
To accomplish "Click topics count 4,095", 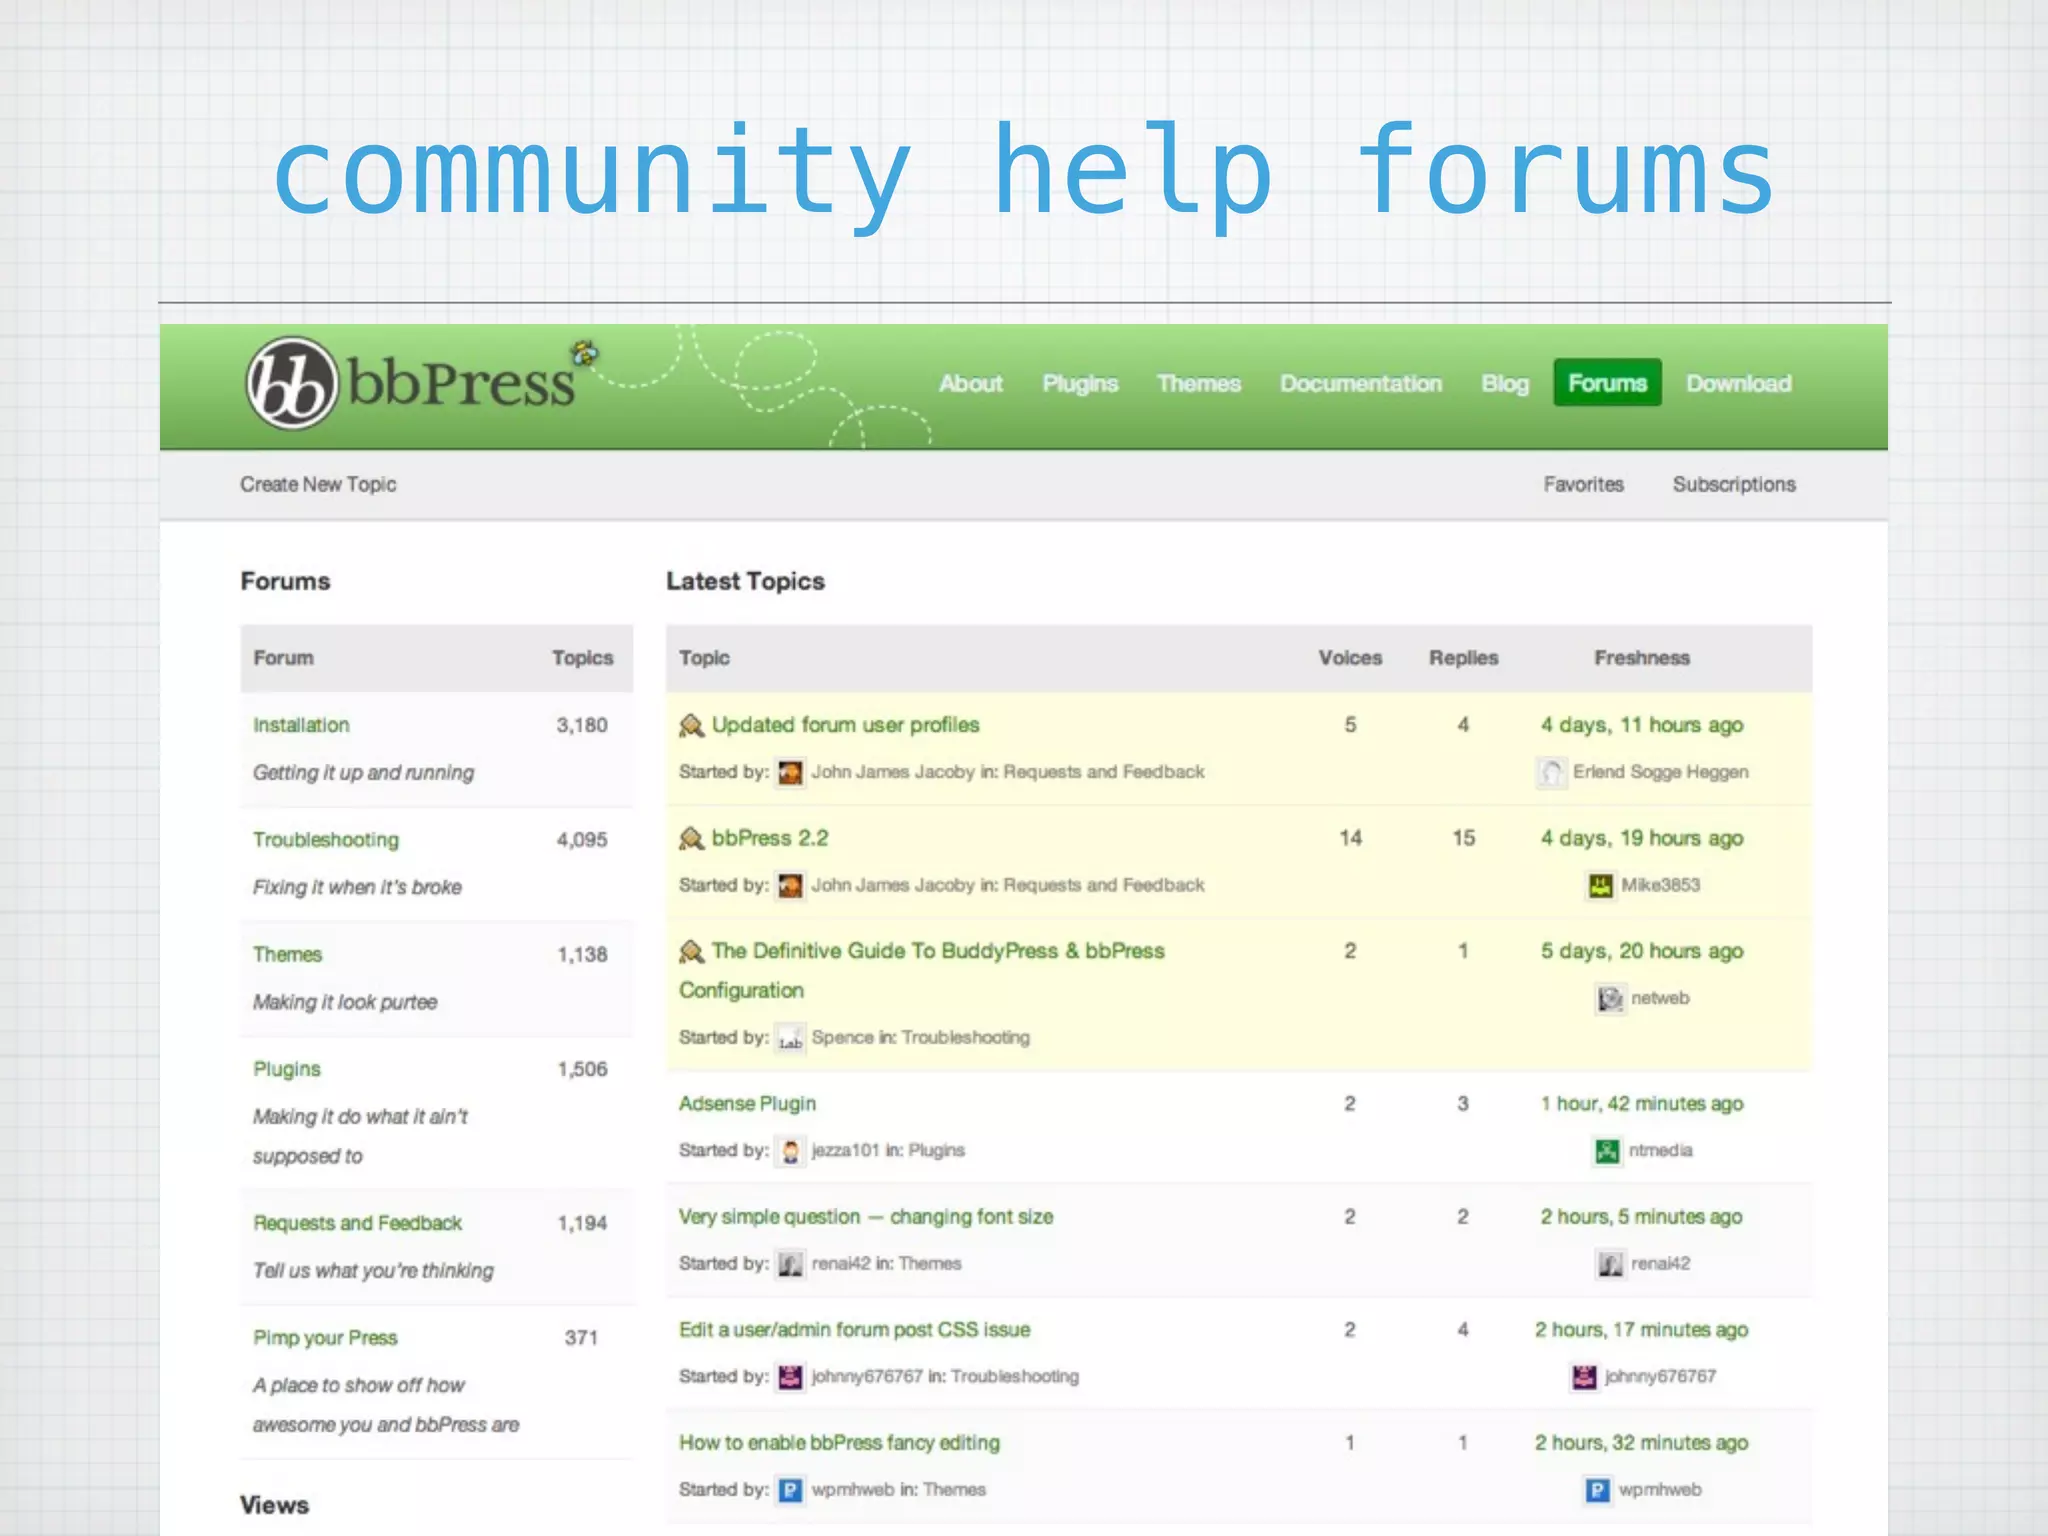I will click(x=582, y=840).
